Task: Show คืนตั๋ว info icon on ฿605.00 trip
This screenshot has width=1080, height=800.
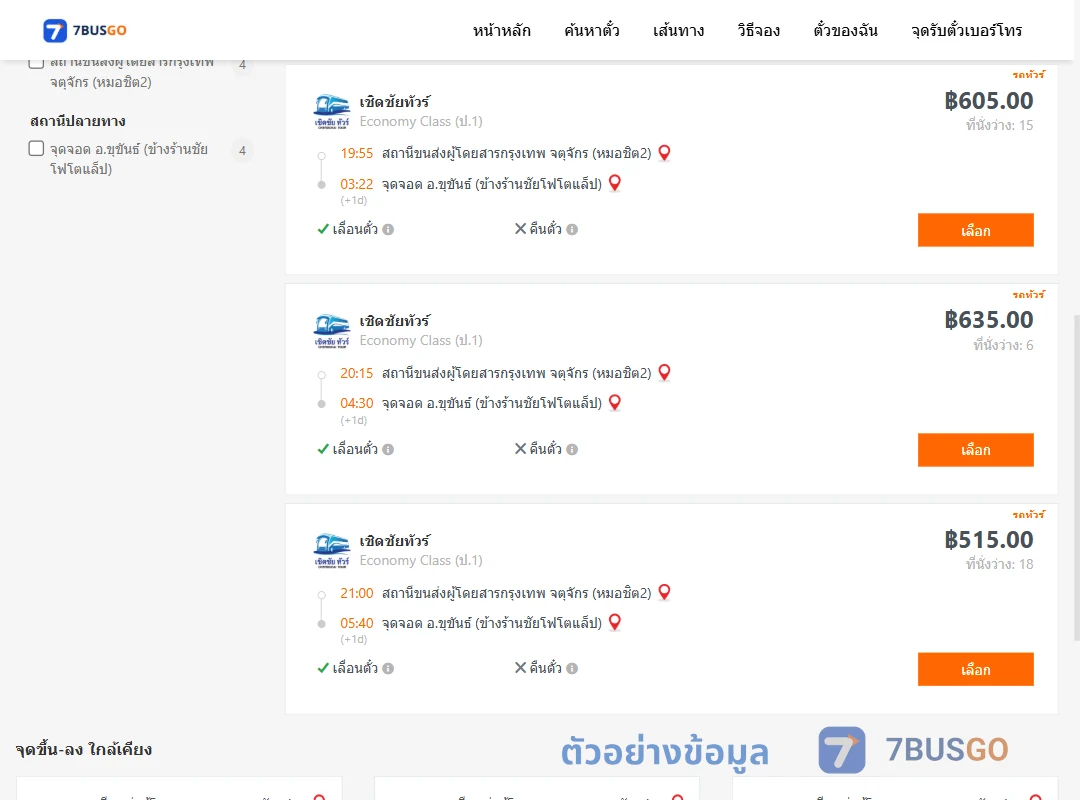Action: [572, 229]
